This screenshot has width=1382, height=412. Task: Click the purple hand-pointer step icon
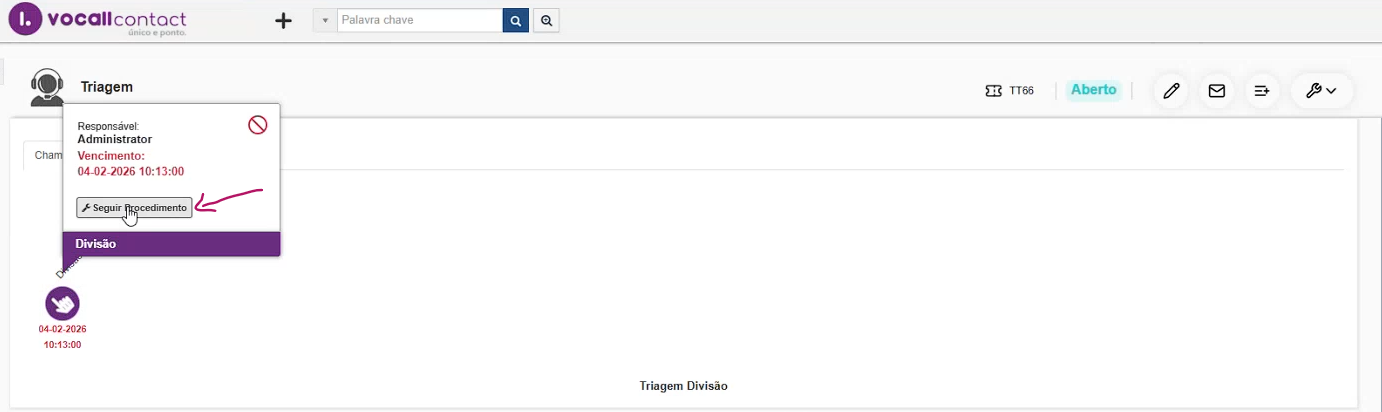pyautogui.click(x=62, y=303)
